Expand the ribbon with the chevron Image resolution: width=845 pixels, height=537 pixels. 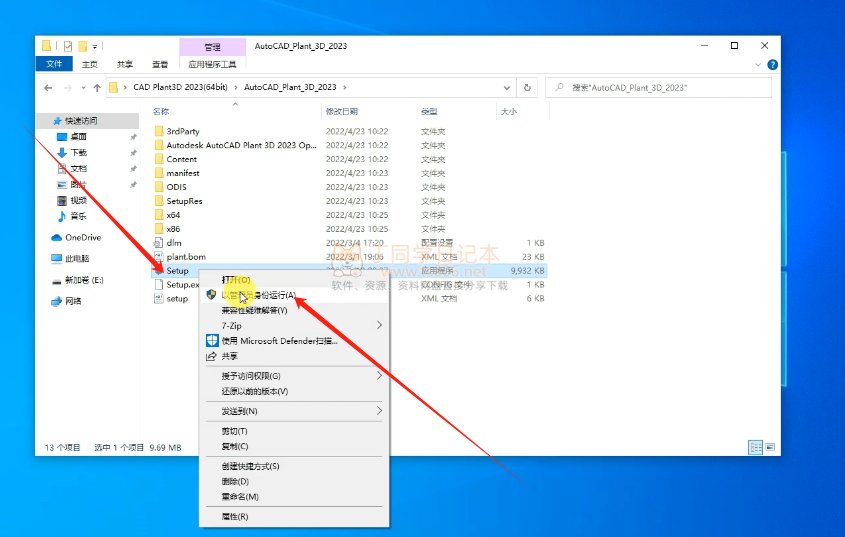[x=758, y=65]
